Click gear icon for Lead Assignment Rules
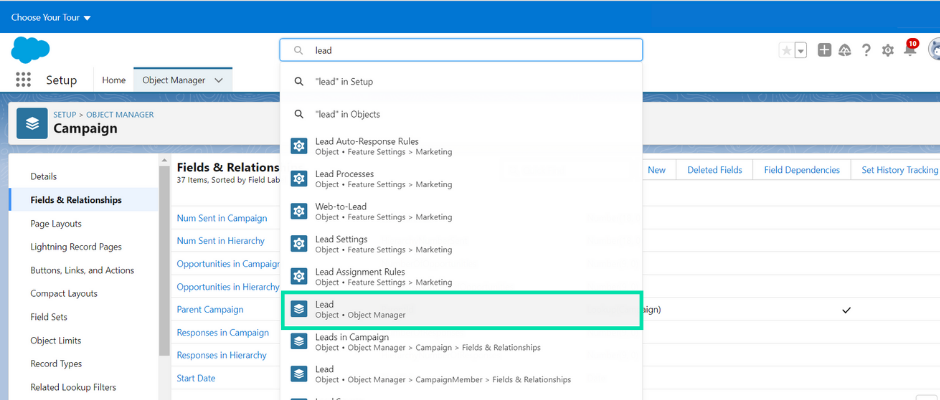This screenshot has width=940, height=400. (299, 276)
